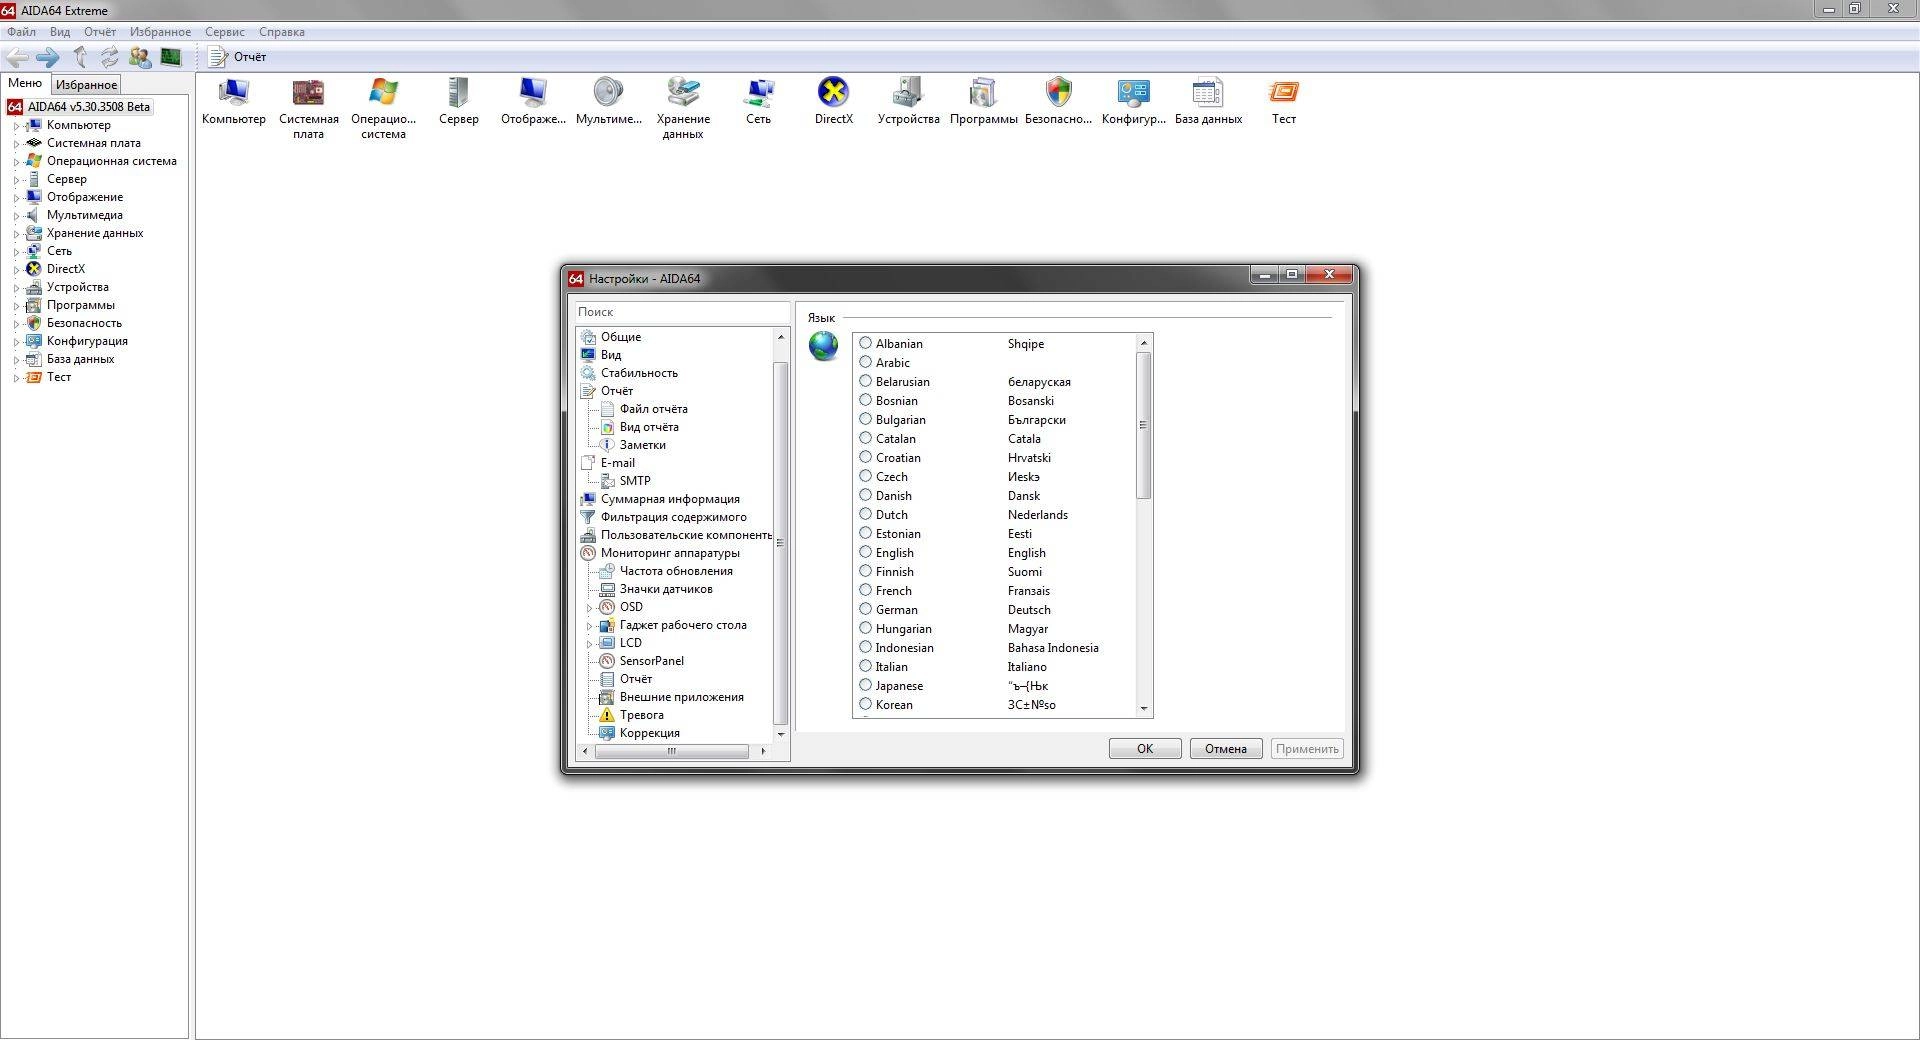Viewport: 1920px width, 1040px height.
Task: Click the Поиск search field in settings
Action: click(682, 312)
